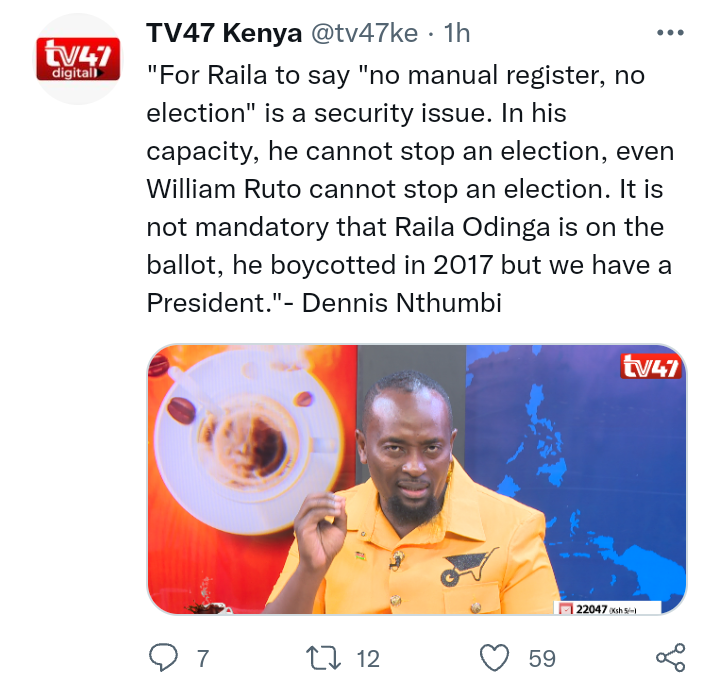Screen dimensions: 720x674
Task: Click the words William Ruto in tweet
Action: (224, 189)
